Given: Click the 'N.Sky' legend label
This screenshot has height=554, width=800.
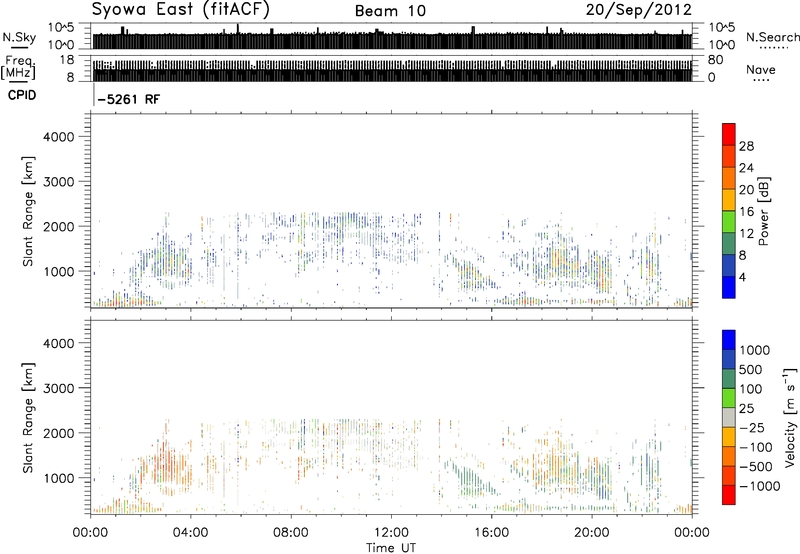Looking at the screenshot, I should pos(19,37).
